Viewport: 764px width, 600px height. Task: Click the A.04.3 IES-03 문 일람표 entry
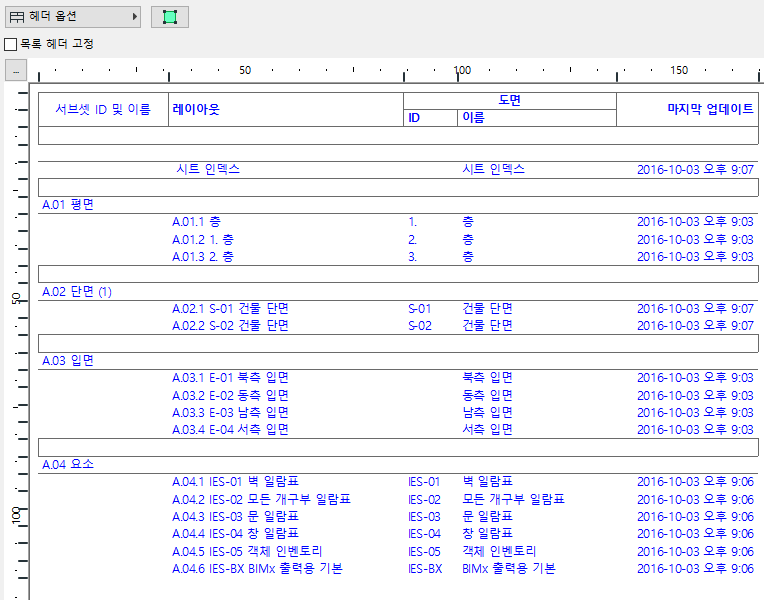coord(235,517)
